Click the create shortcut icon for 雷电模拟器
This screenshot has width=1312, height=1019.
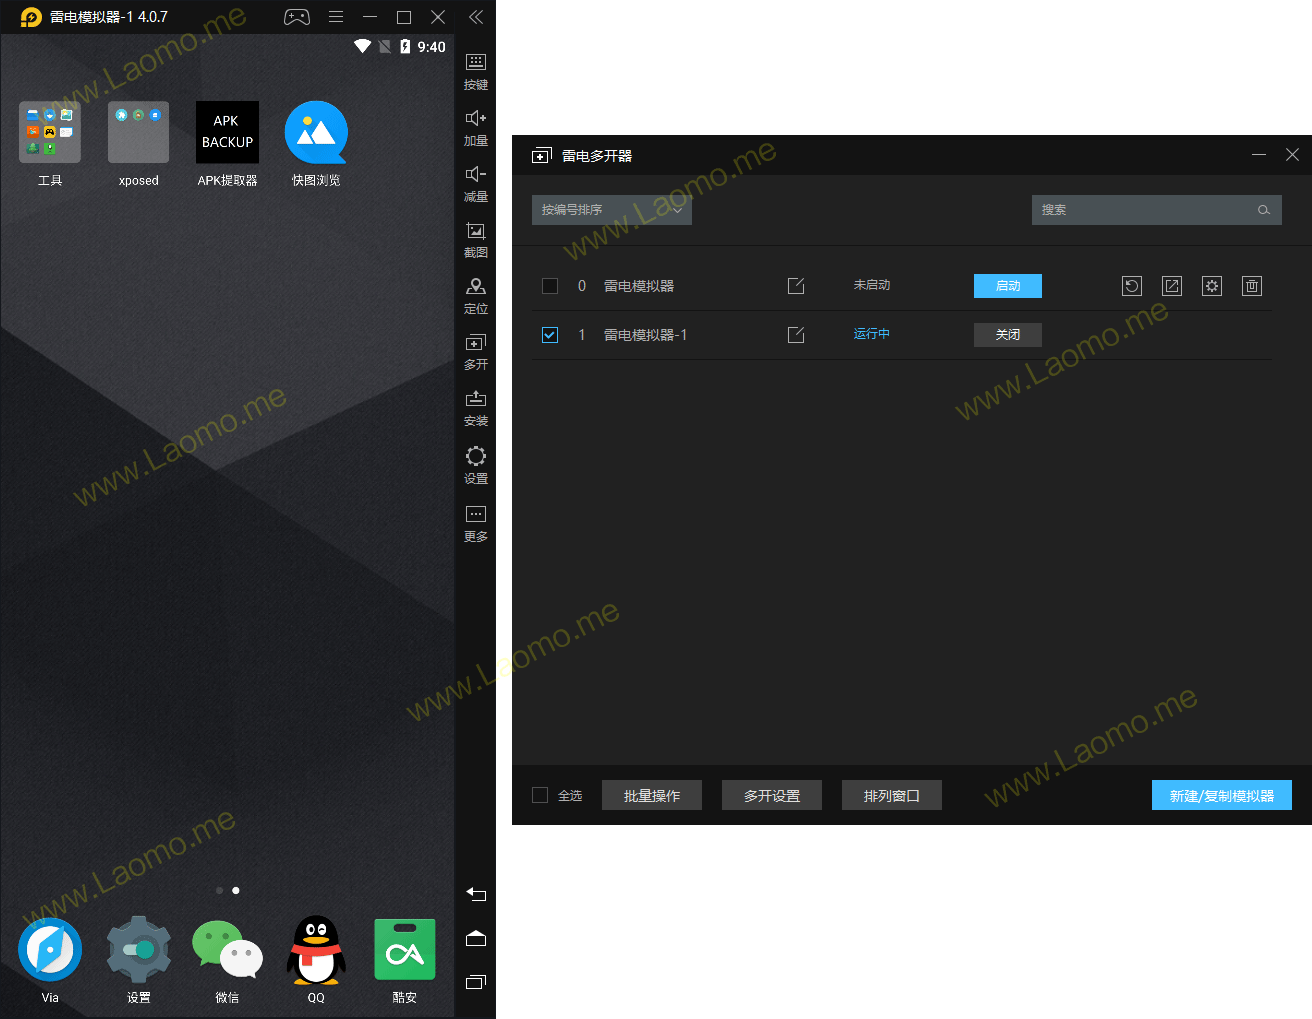tap(1172, 286)
